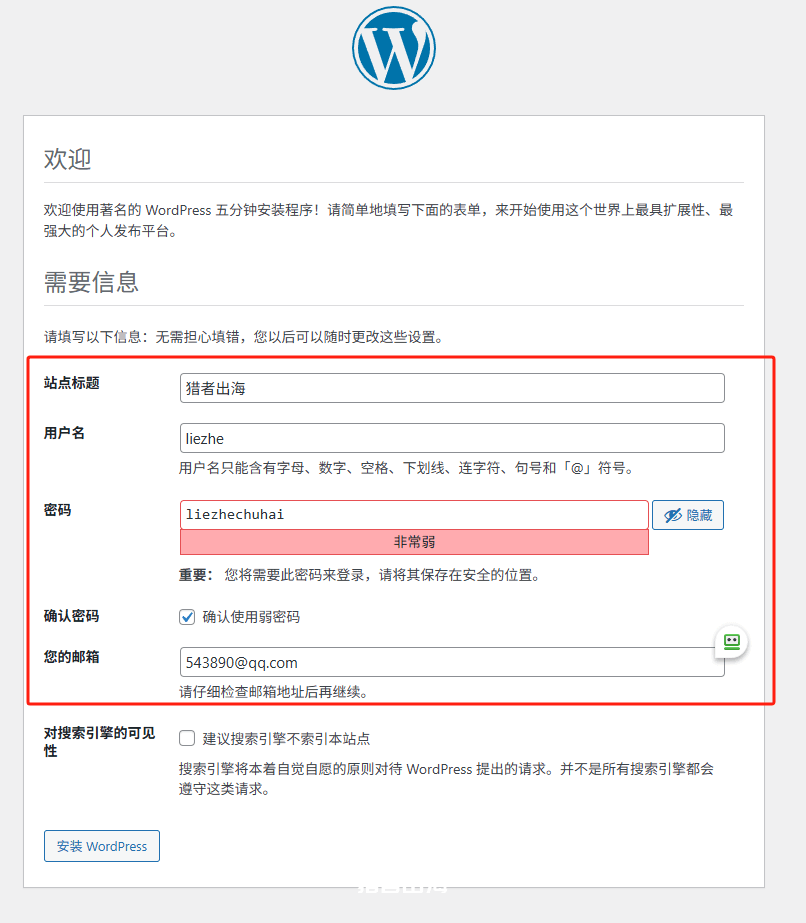Click the password field showing liezhechuhai
Screen dimensions: 806x923
(414, 515)
